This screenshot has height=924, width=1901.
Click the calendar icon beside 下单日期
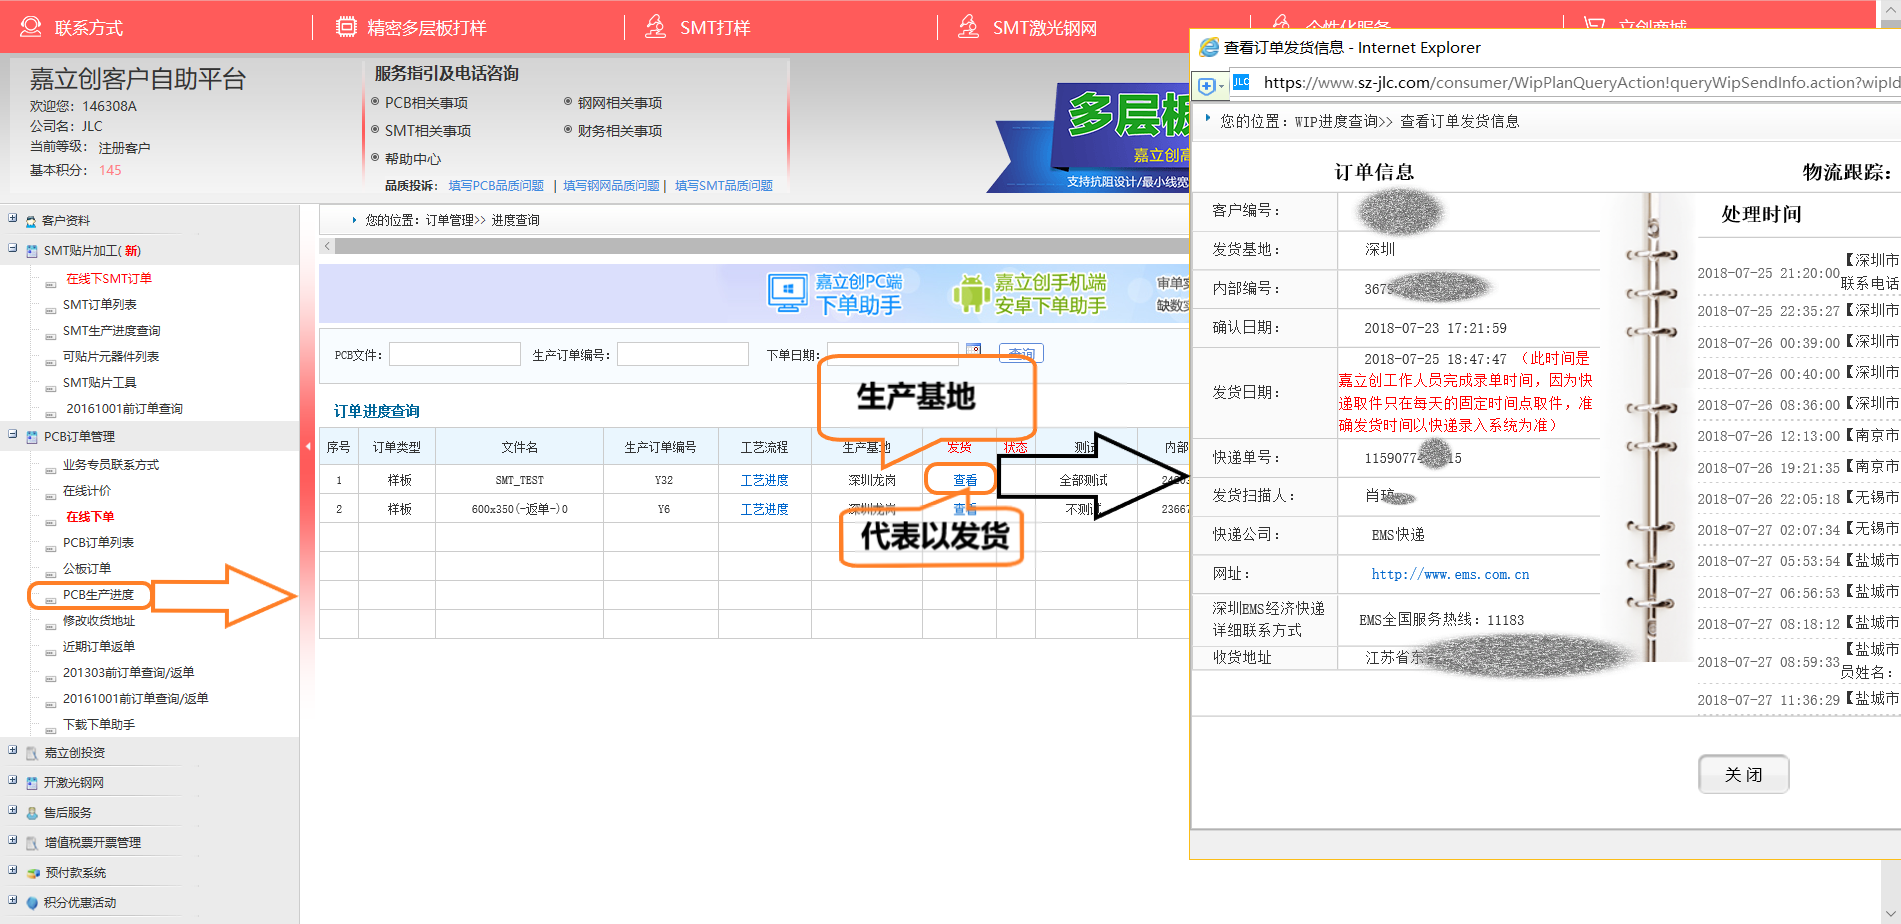point(973,351)
